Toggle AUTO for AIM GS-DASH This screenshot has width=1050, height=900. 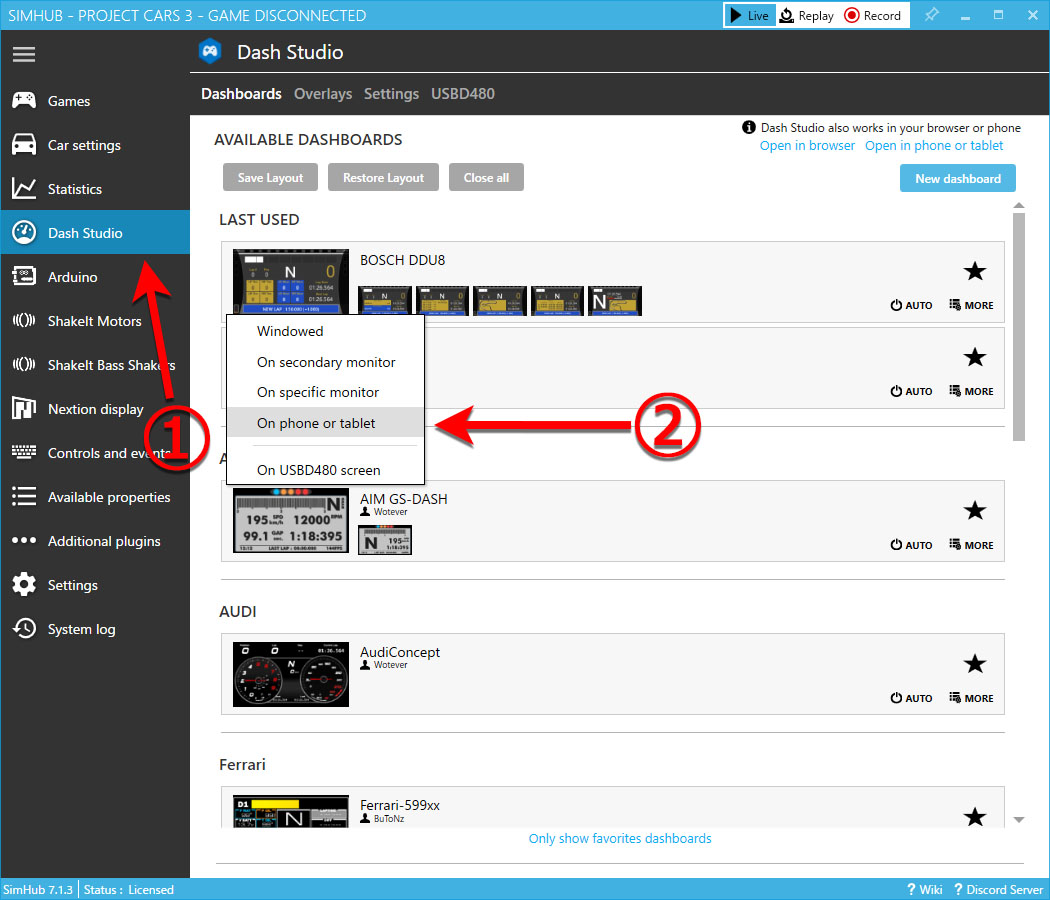tap(911, 545)
